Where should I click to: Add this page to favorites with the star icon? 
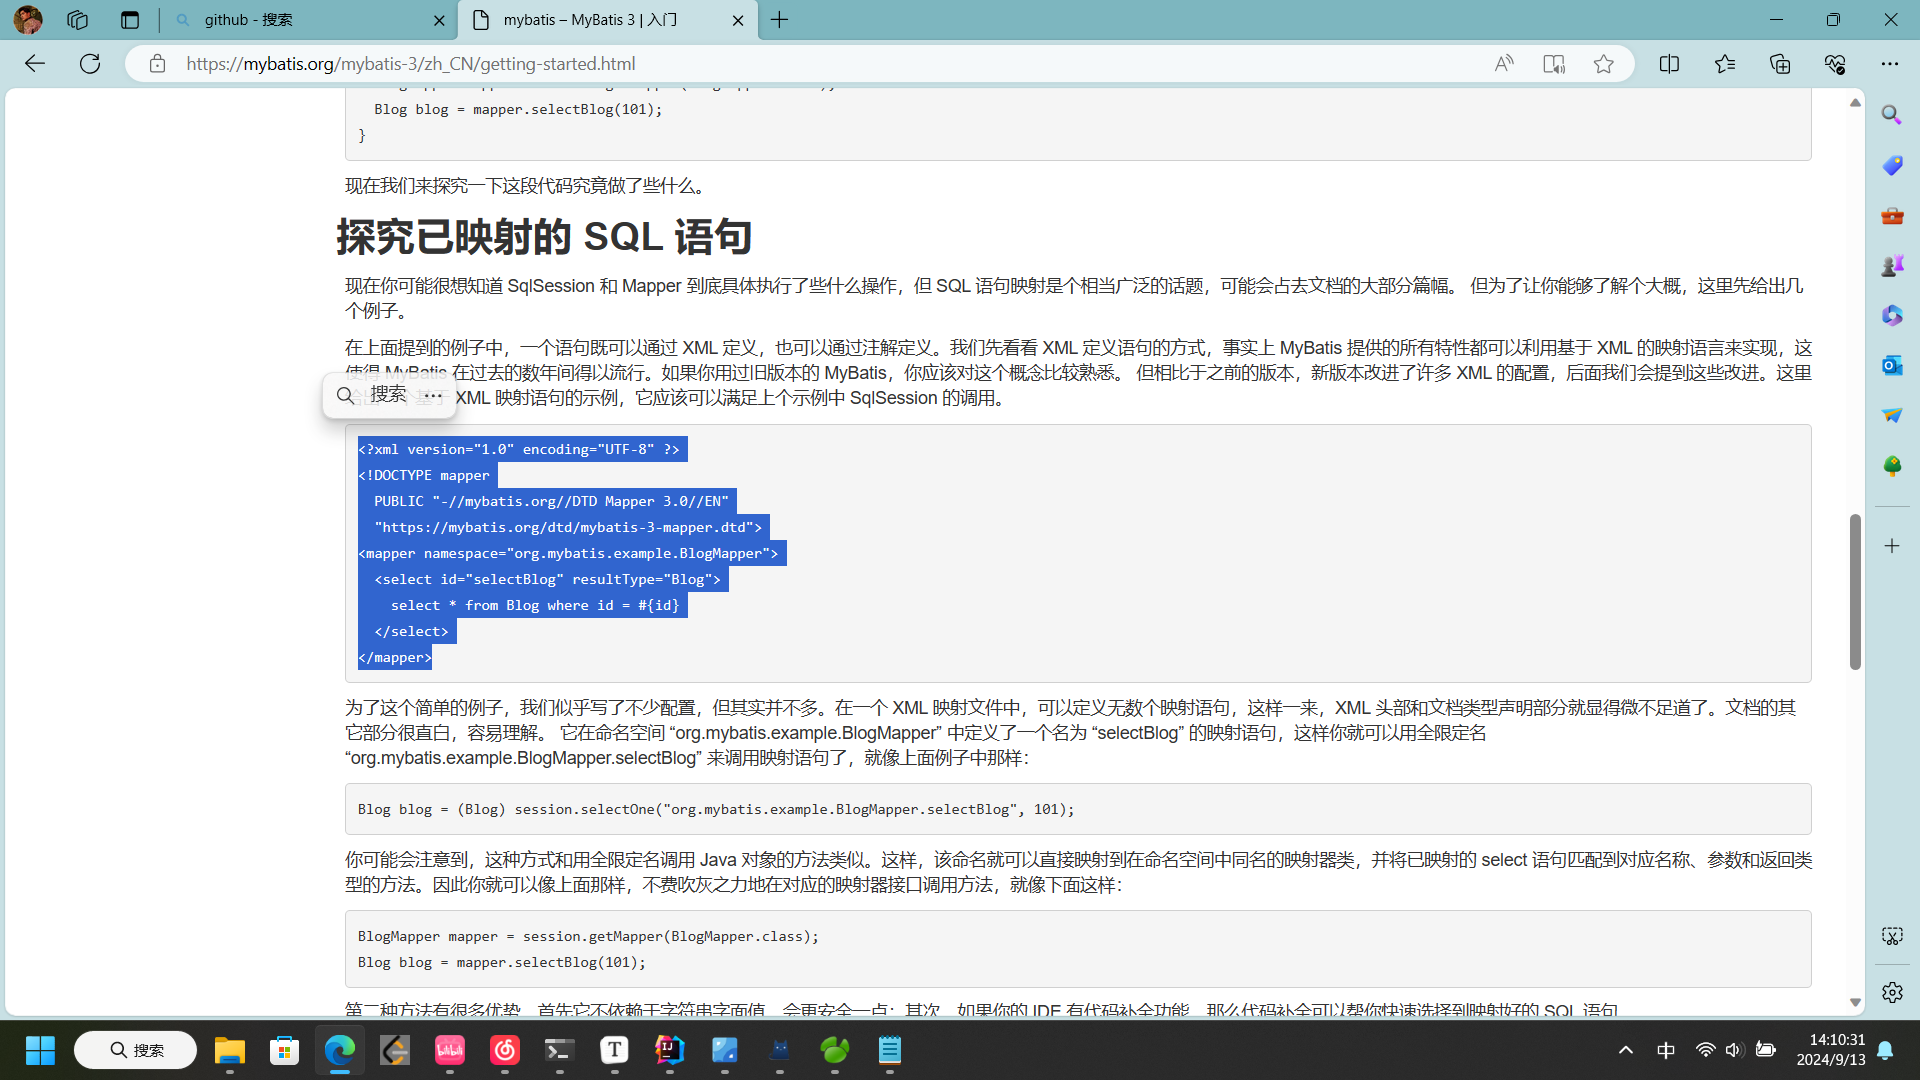click(1604, 64)
